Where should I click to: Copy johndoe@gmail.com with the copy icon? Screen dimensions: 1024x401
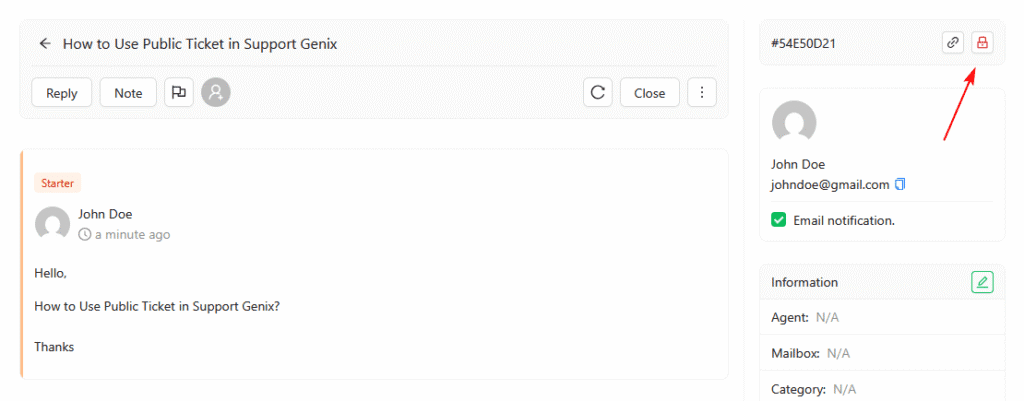(900, 184)
